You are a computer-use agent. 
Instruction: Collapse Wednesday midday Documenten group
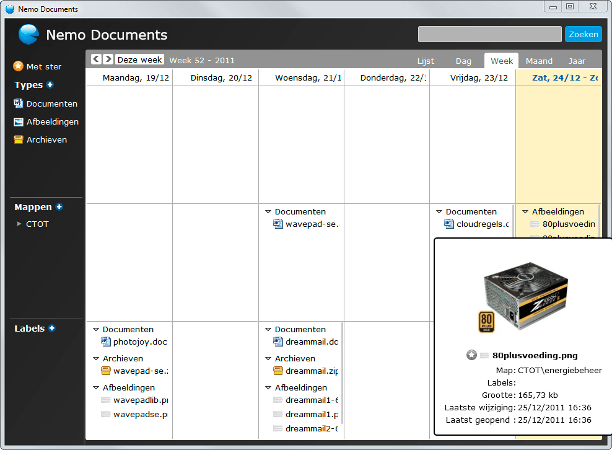point(268,212)
